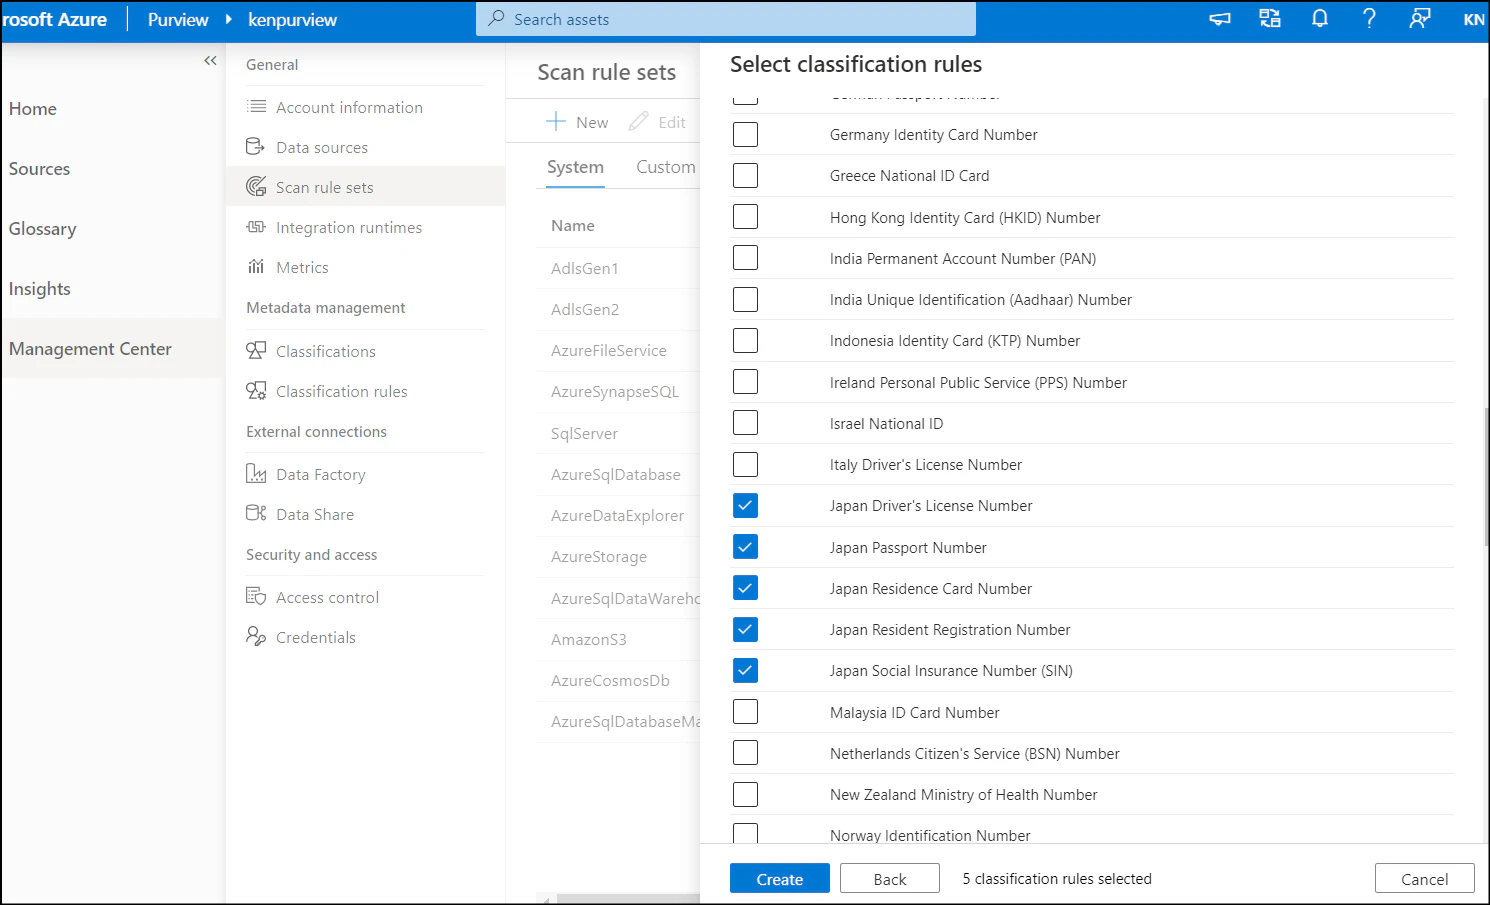This screenshot has width=1490, height=905.
Task: Click the Back button
Action: point(890,879)
